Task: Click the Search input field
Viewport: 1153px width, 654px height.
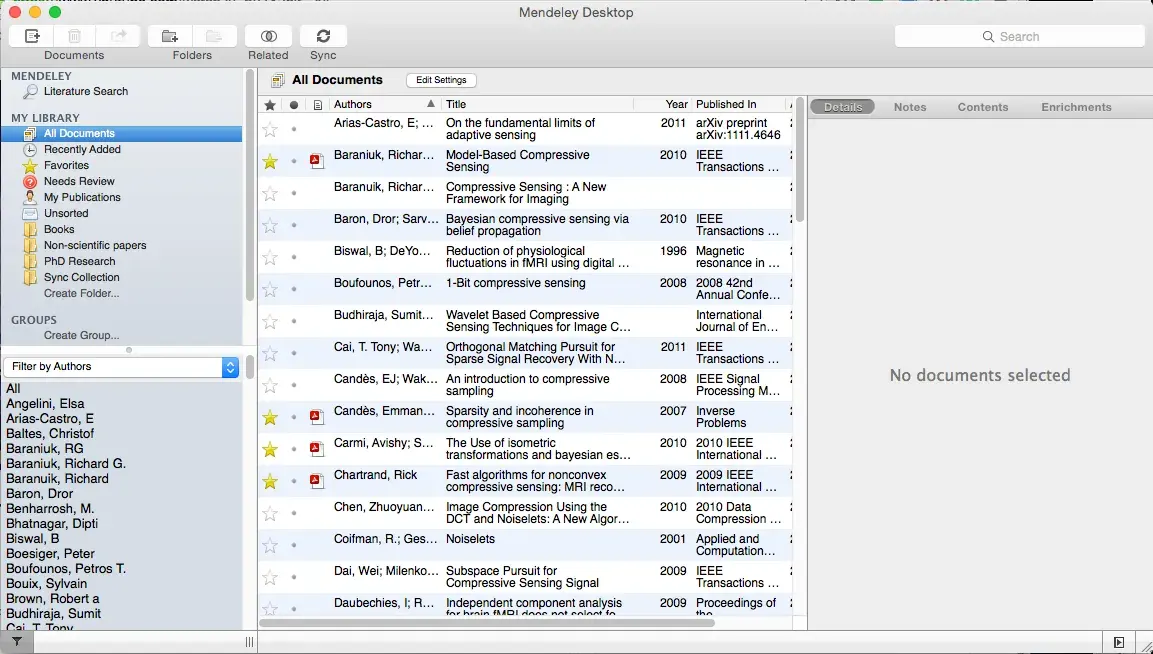Action: pyautogui.click(x=1019, y=36)
